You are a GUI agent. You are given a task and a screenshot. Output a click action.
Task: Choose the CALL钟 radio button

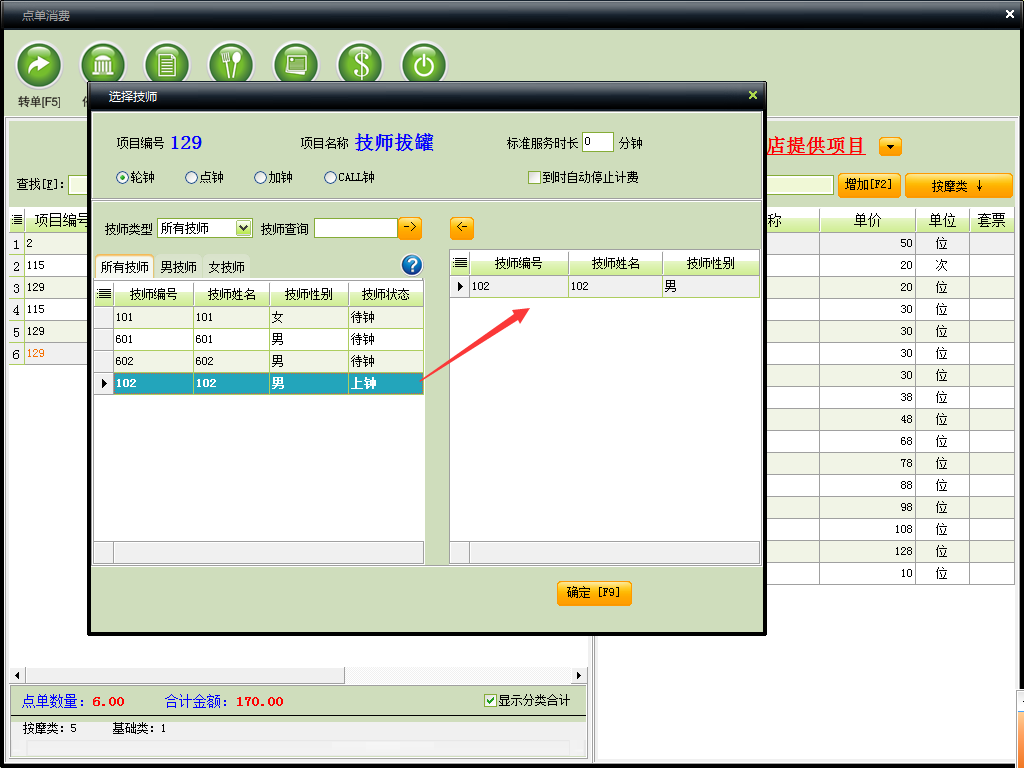click(x=331, y=178)
